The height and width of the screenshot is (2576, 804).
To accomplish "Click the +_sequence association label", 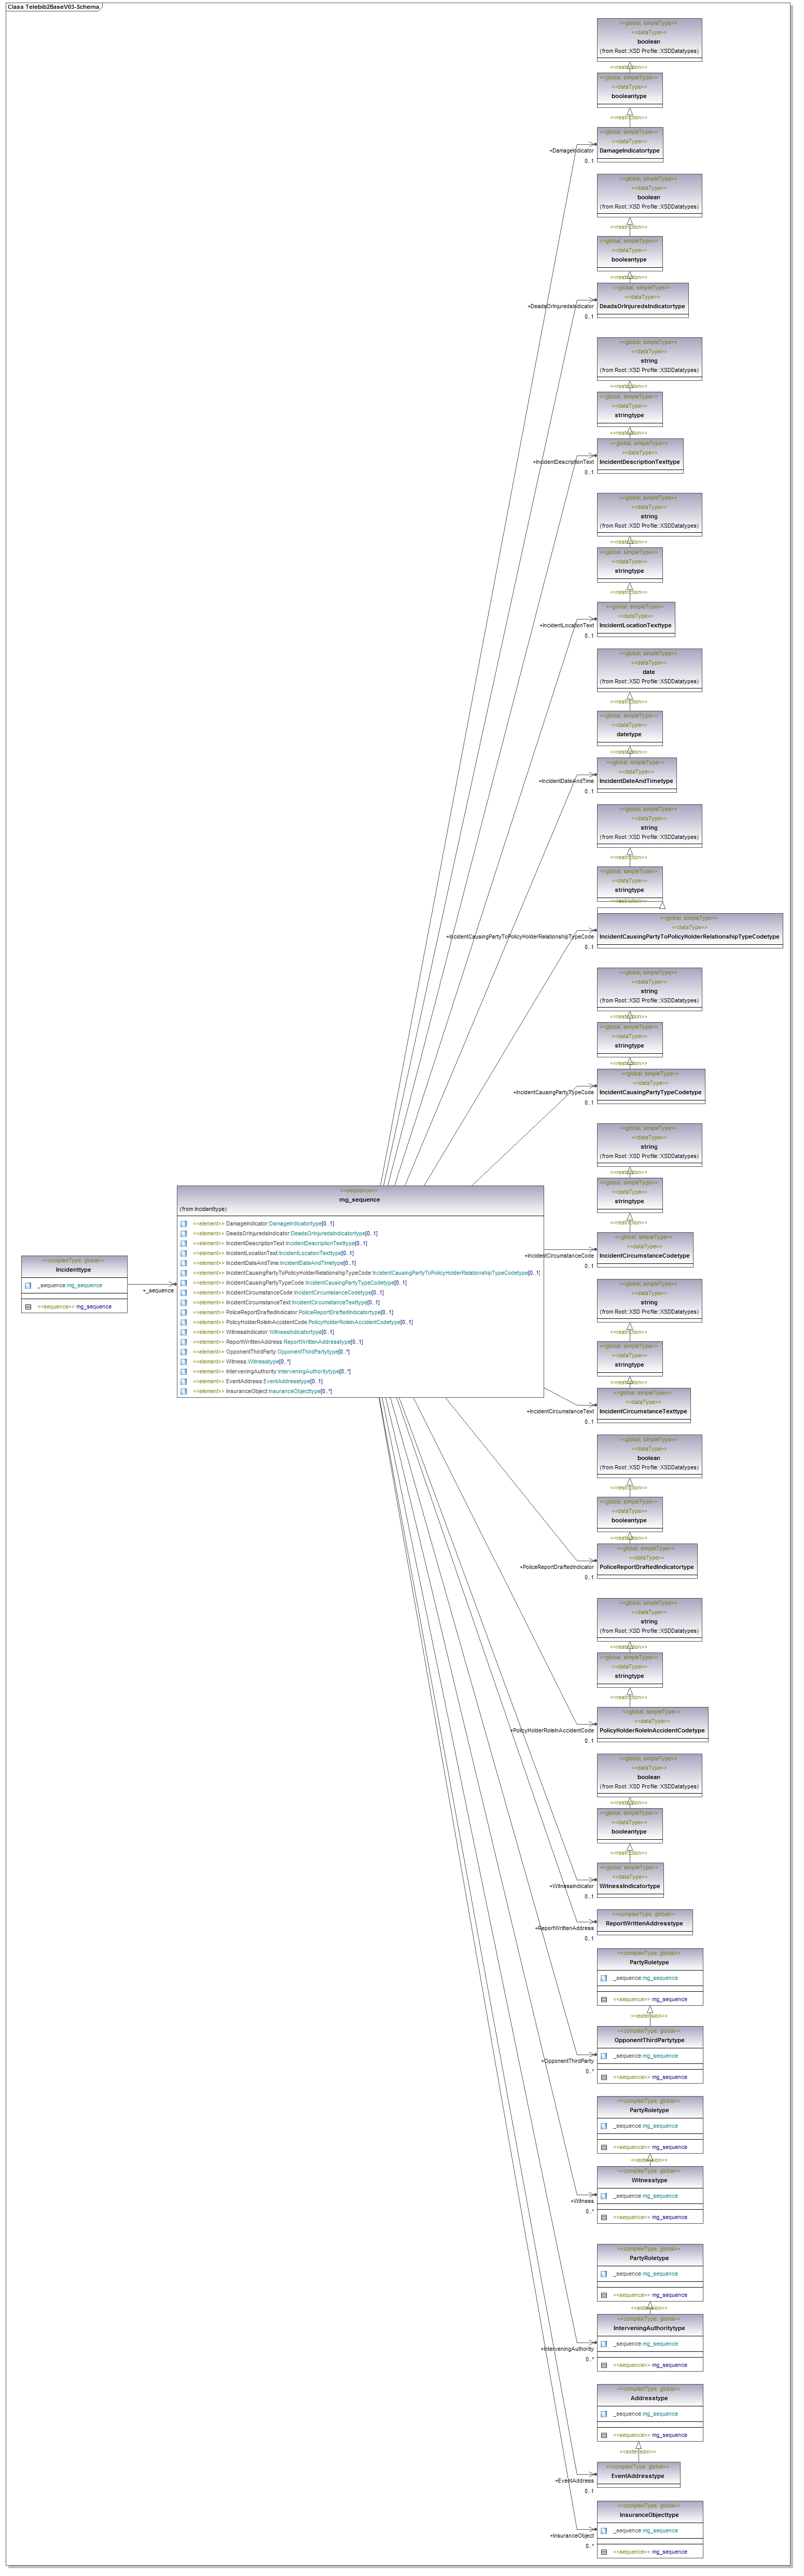I will [158, 1290].
